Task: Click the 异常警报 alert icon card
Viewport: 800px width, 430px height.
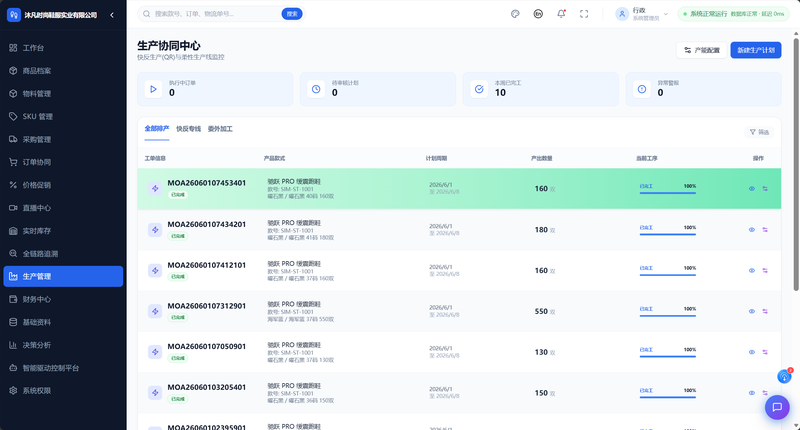Action: [642, 89]
